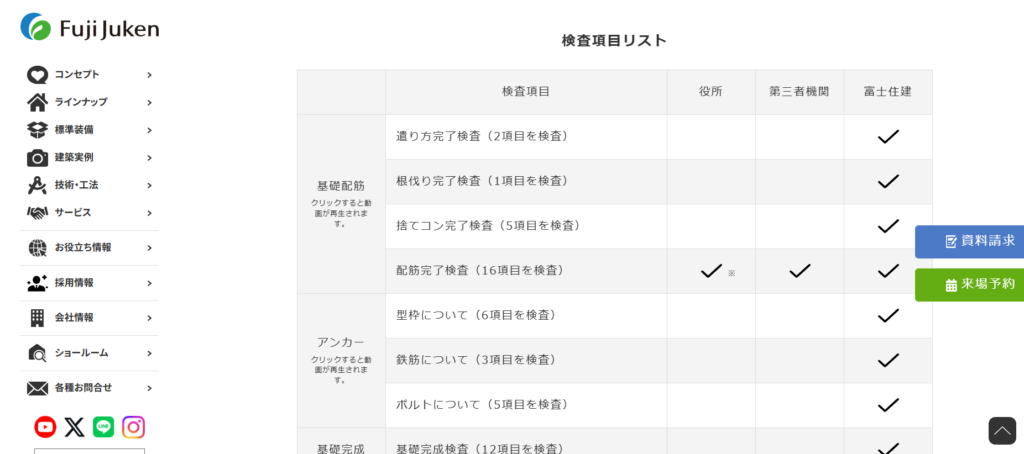Click the LINE icon

point(103,427)
